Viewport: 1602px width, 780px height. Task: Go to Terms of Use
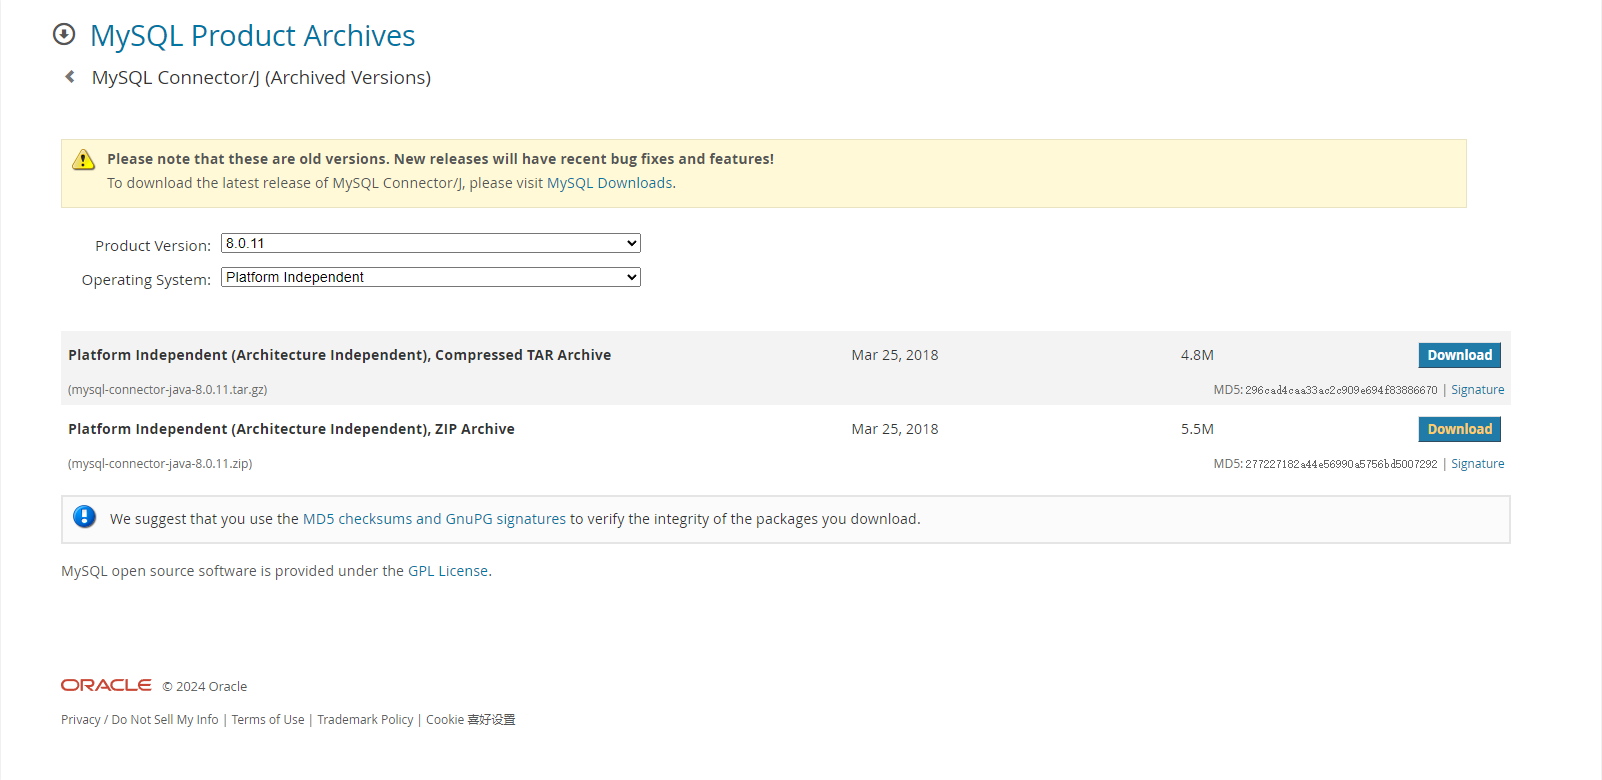coord(268,720)
